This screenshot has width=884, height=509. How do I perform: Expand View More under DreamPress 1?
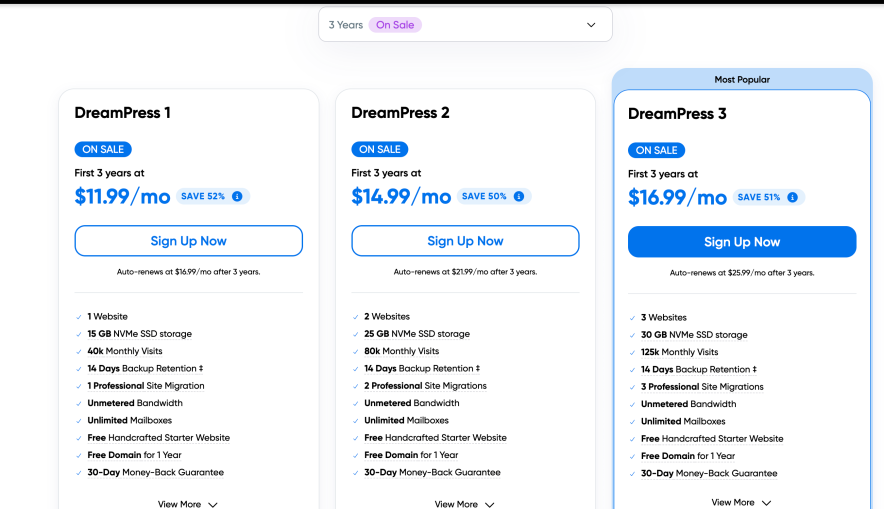[x=188, y=504]
